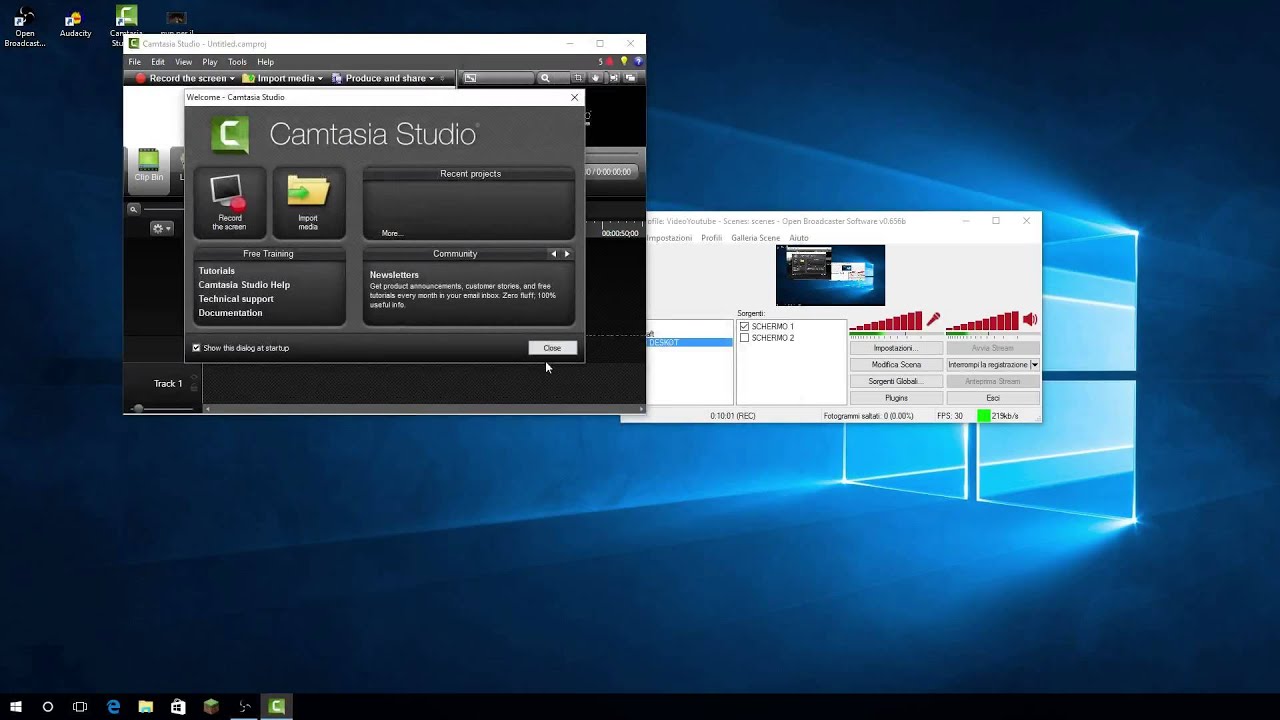Open the Play menu in Camtasia
Screen dimensions: 1280x720
tap(209, 62)
